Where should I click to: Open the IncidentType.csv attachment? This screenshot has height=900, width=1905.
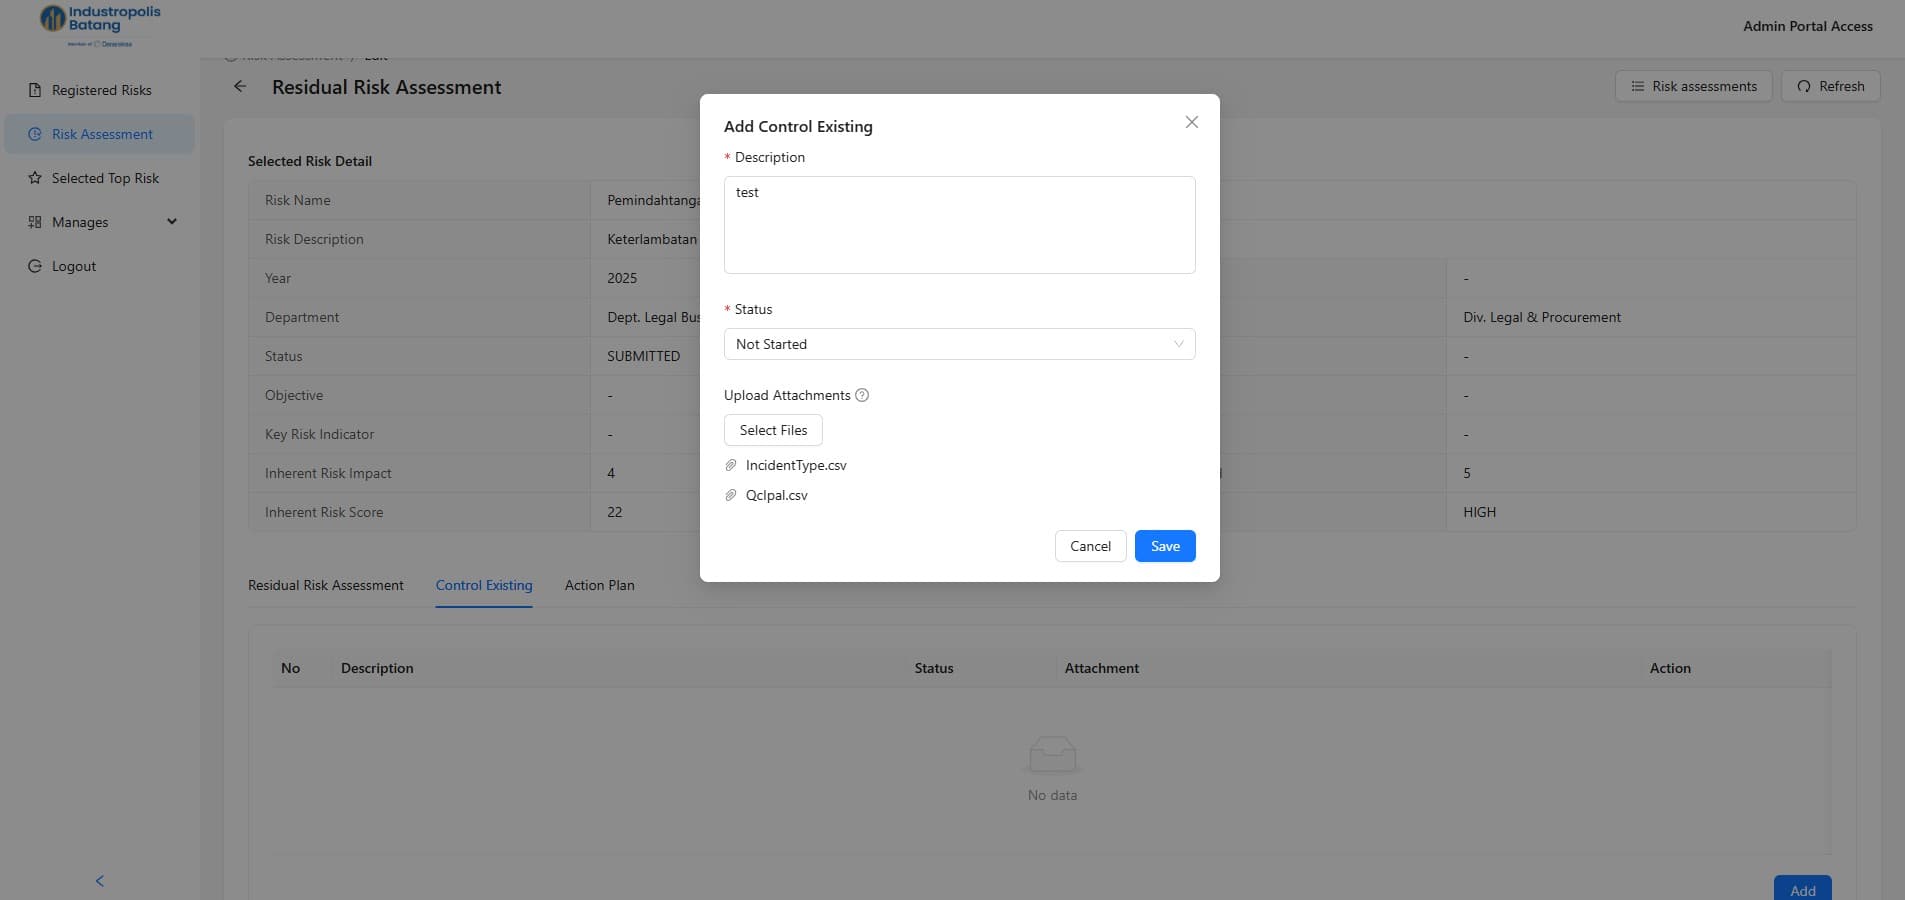(x=796, y=465)
